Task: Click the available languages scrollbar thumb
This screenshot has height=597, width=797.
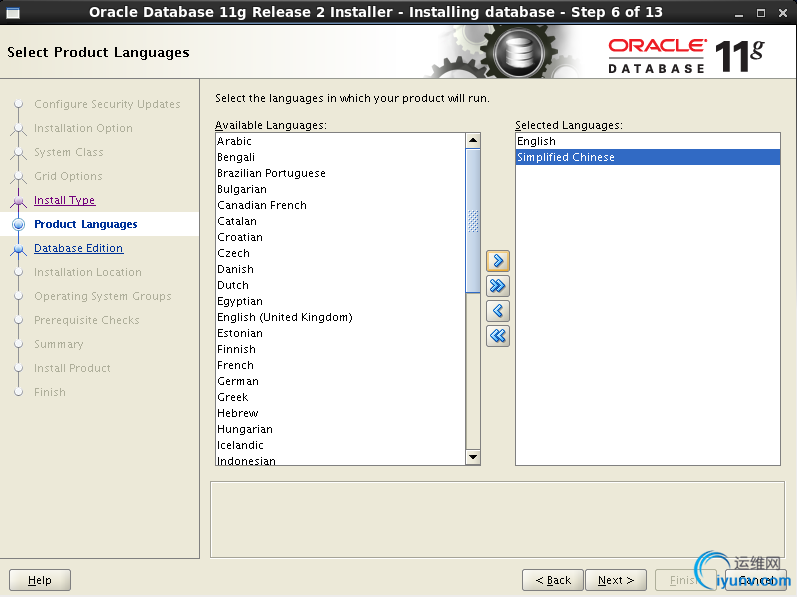Action: 473,221
